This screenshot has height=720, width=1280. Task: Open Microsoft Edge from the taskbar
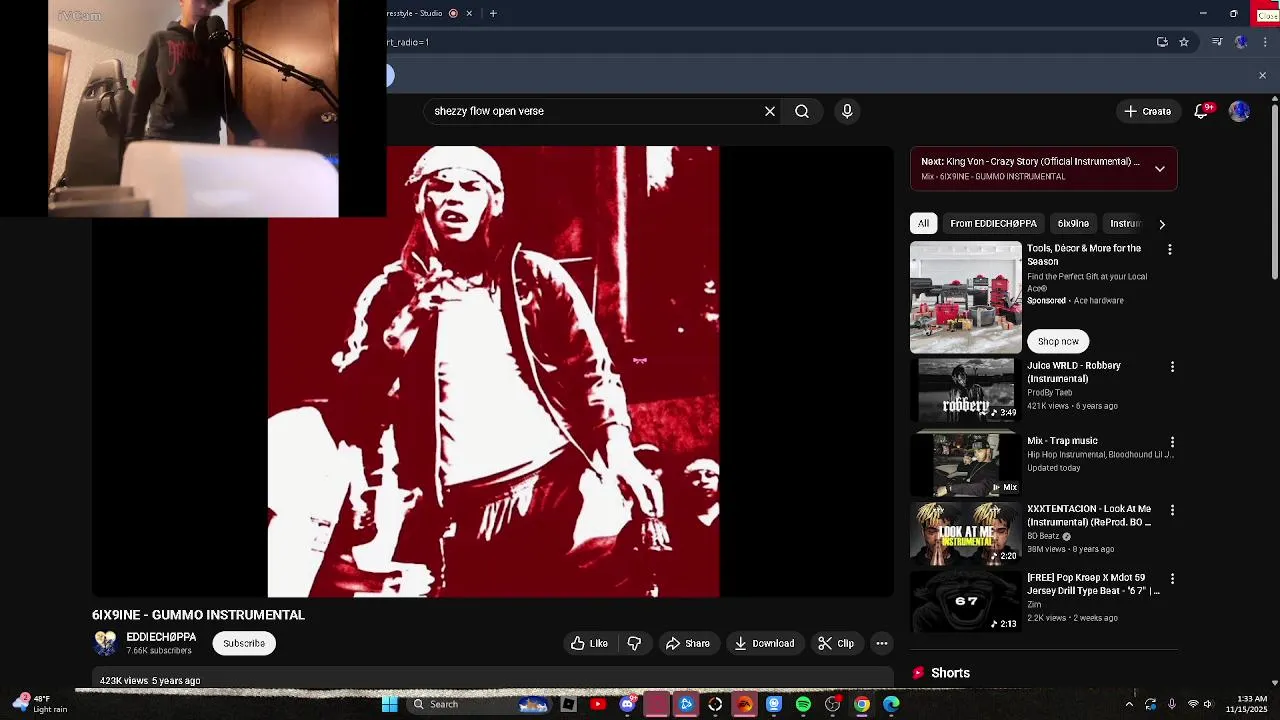tap(891, 704)
